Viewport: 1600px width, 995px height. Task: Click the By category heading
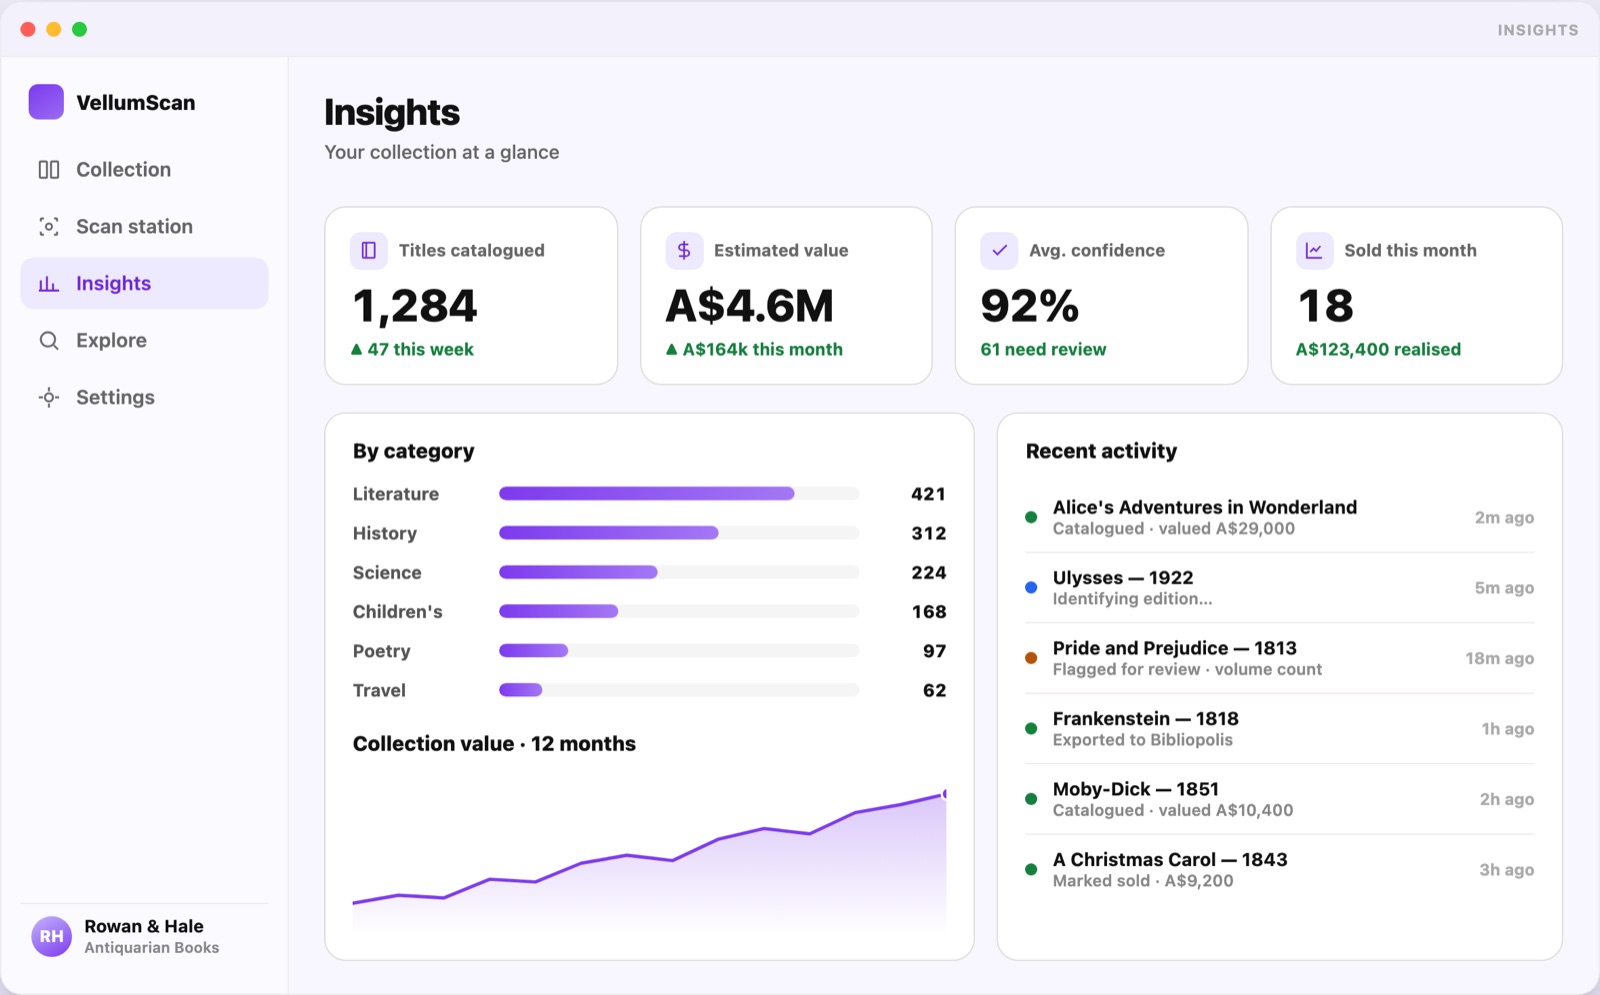coord(413,451)
